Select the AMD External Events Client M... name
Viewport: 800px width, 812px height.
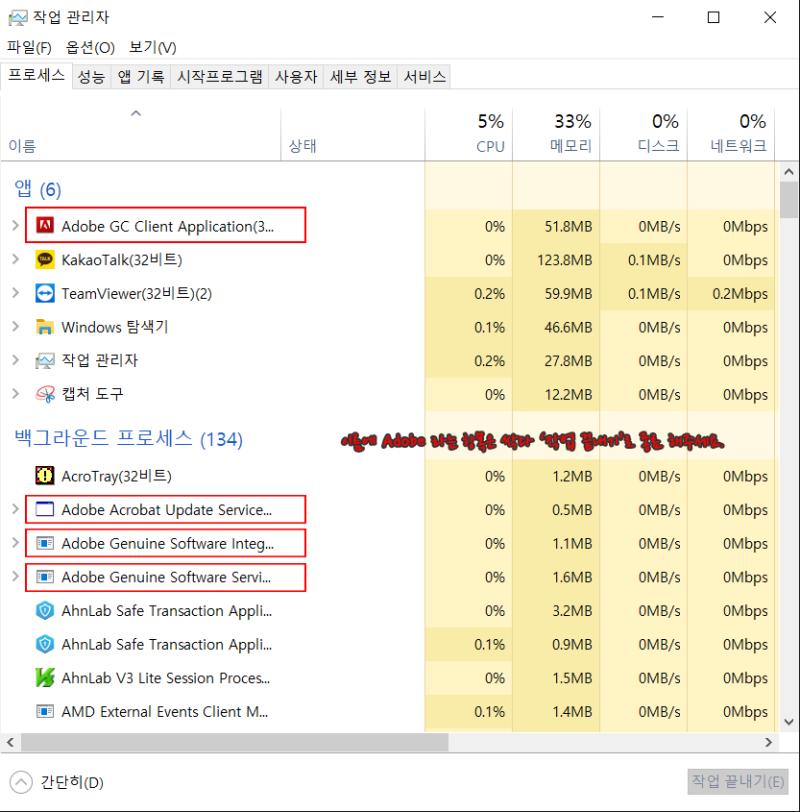(165, 712)
